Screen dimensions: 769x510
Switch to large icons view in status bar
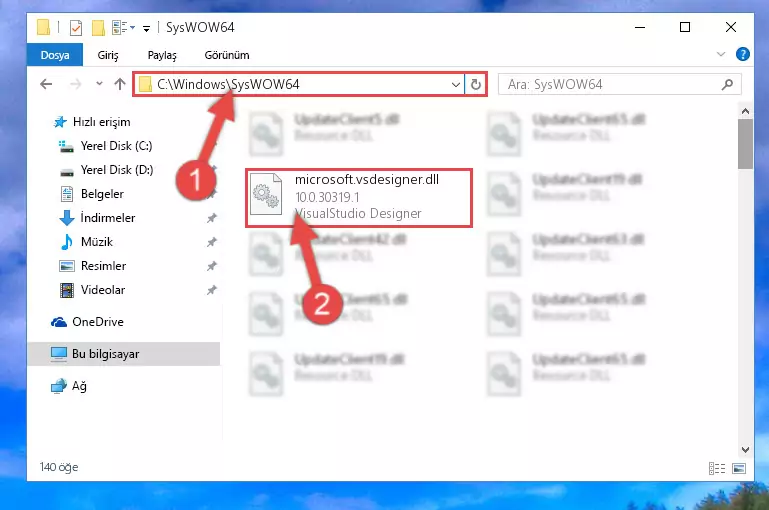pyautogui.click(x=739, y=468)
